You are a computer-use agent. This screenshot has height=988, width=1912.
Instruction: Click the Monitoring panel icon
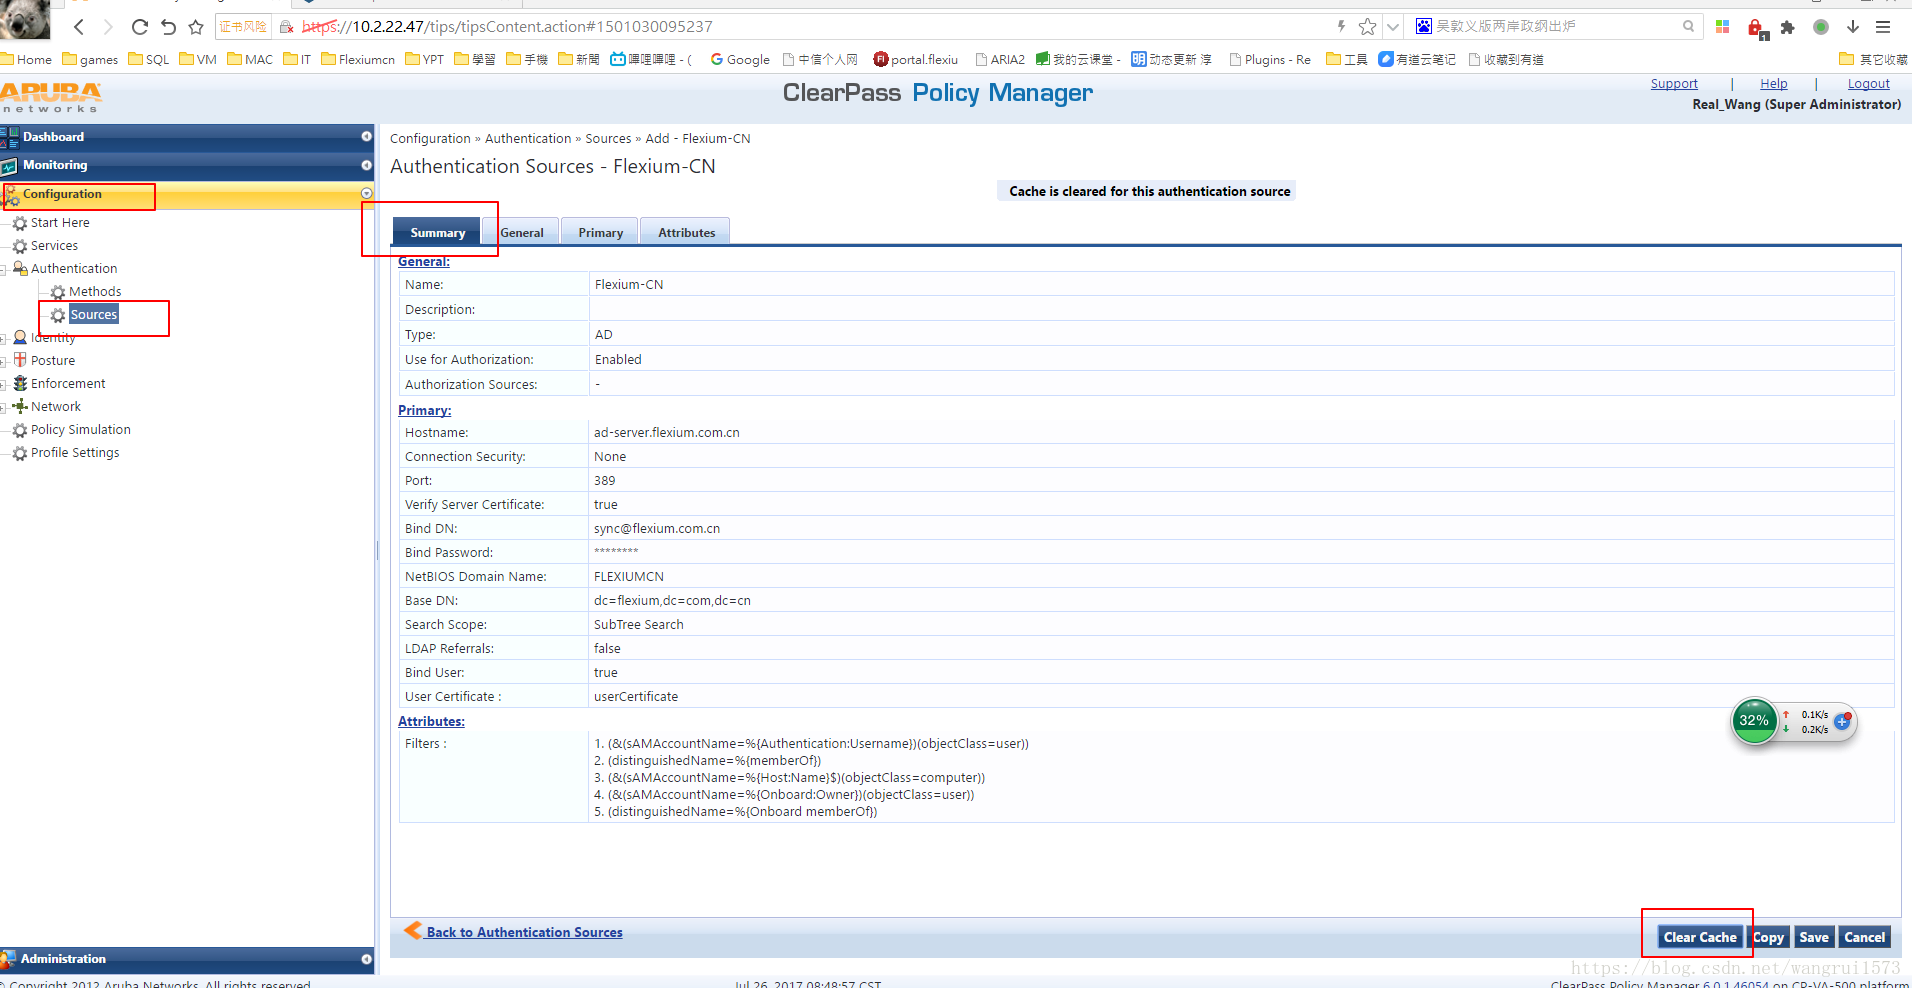coord(10,166)
